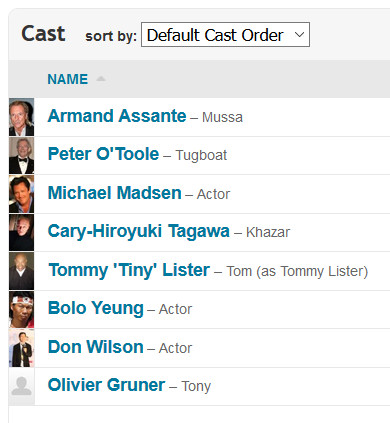The height and width of the screenshot is (423, 390).
Task: Open Tommy 'Tiny' Lister's profile link
Action: pos(129,270)
